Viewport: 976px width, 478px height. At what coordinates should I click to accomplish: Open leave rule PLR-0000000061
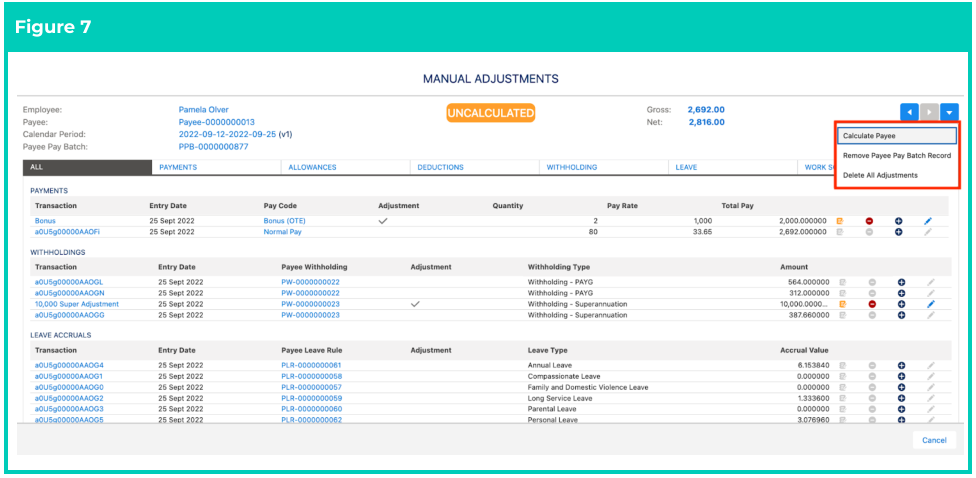click(x=311, y=365)
